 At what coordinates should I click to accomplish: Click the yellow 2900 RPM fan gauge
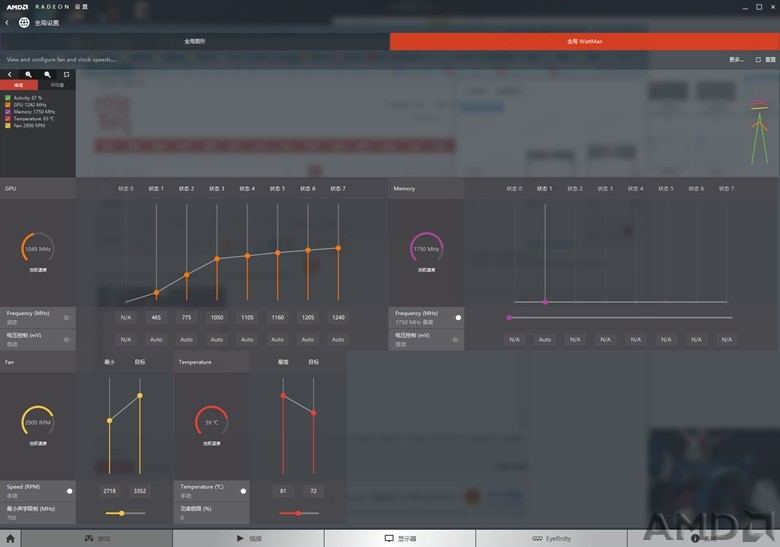coord(38,422)
